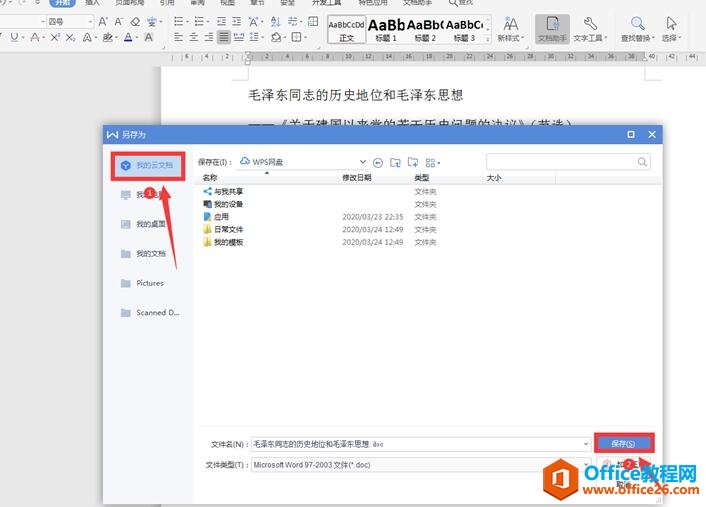Image resolution: width=706 pixels, height=507 pixels.
Task: Click the decrease indent icon
Action: 221,21
